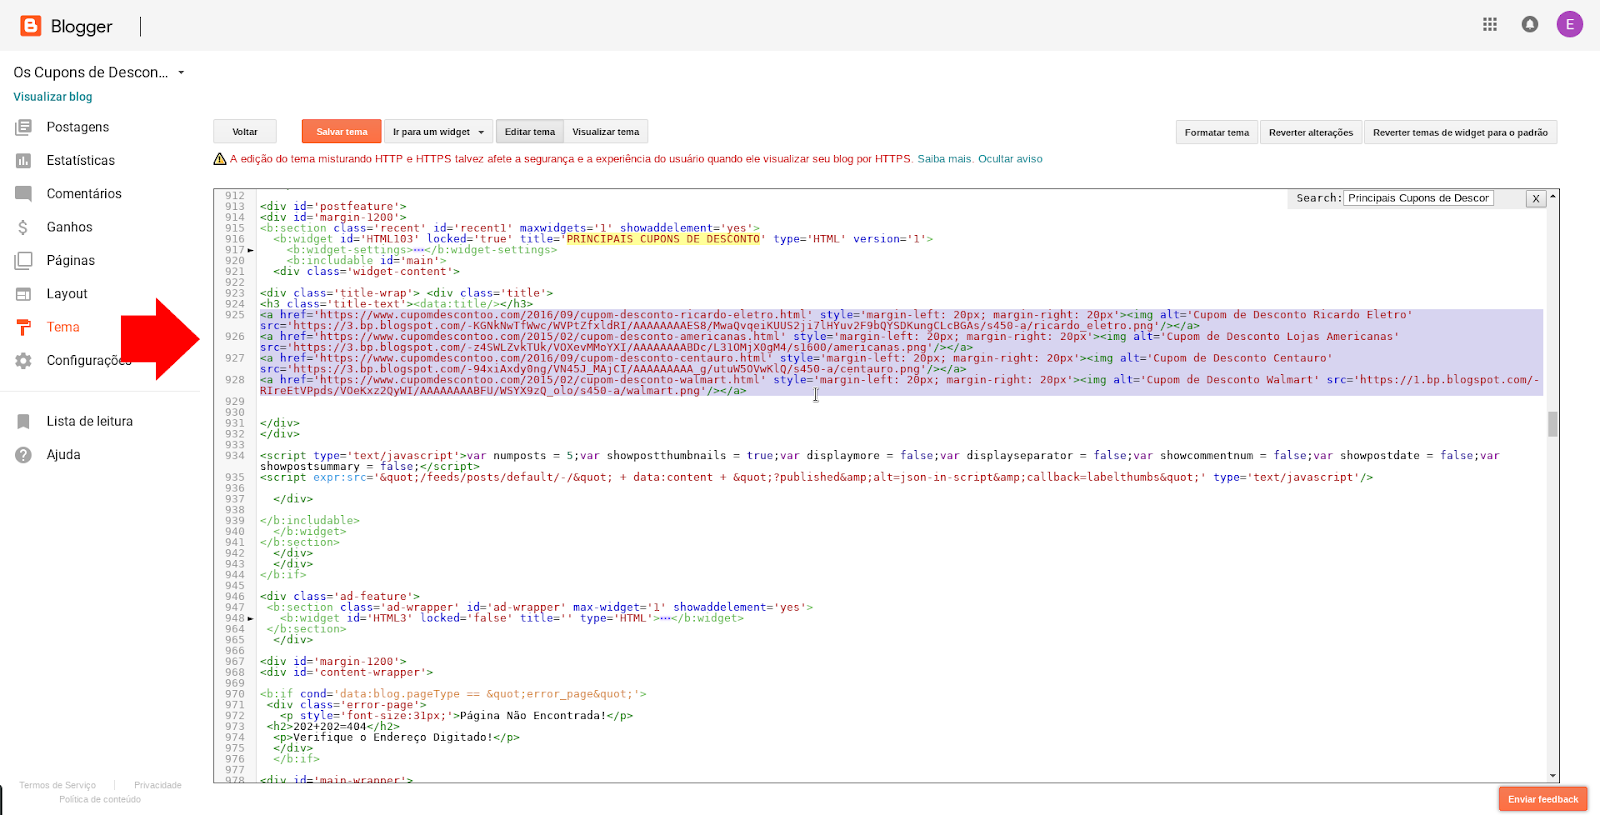Click the Blogger logo icon
Viewport: 1600px width, 815px height.
pyautogui.click(x=31, y=26)
